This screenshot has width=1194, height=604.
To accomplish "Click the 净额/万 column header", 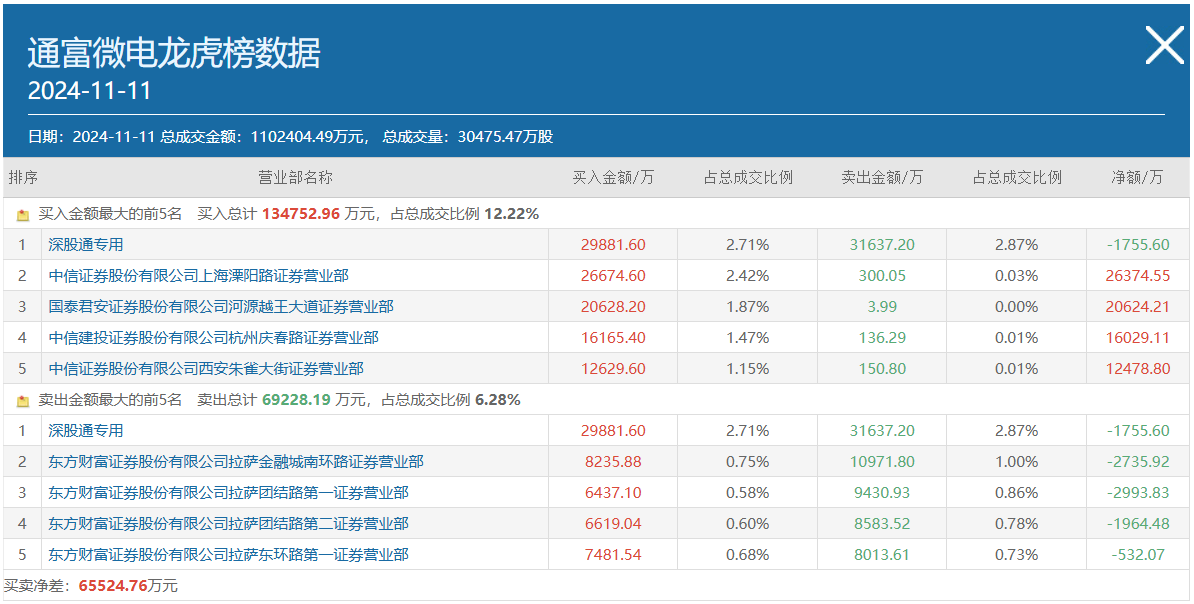I will coord(1138,178).
